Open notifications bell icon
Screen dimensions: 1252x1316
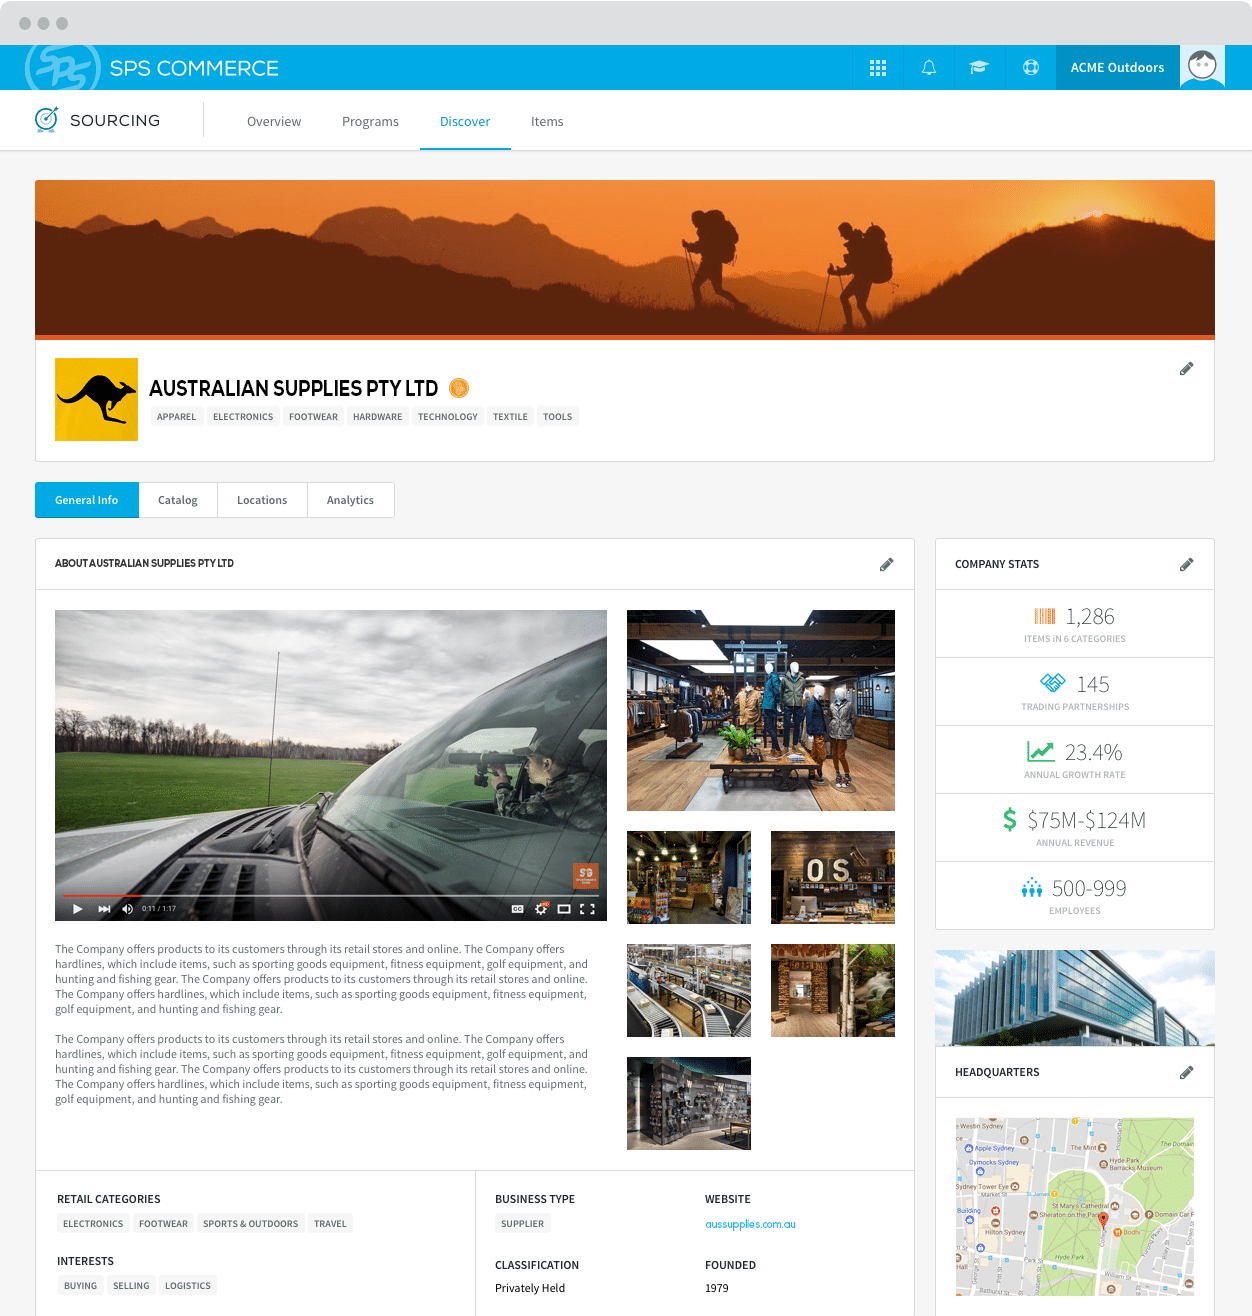929,68
